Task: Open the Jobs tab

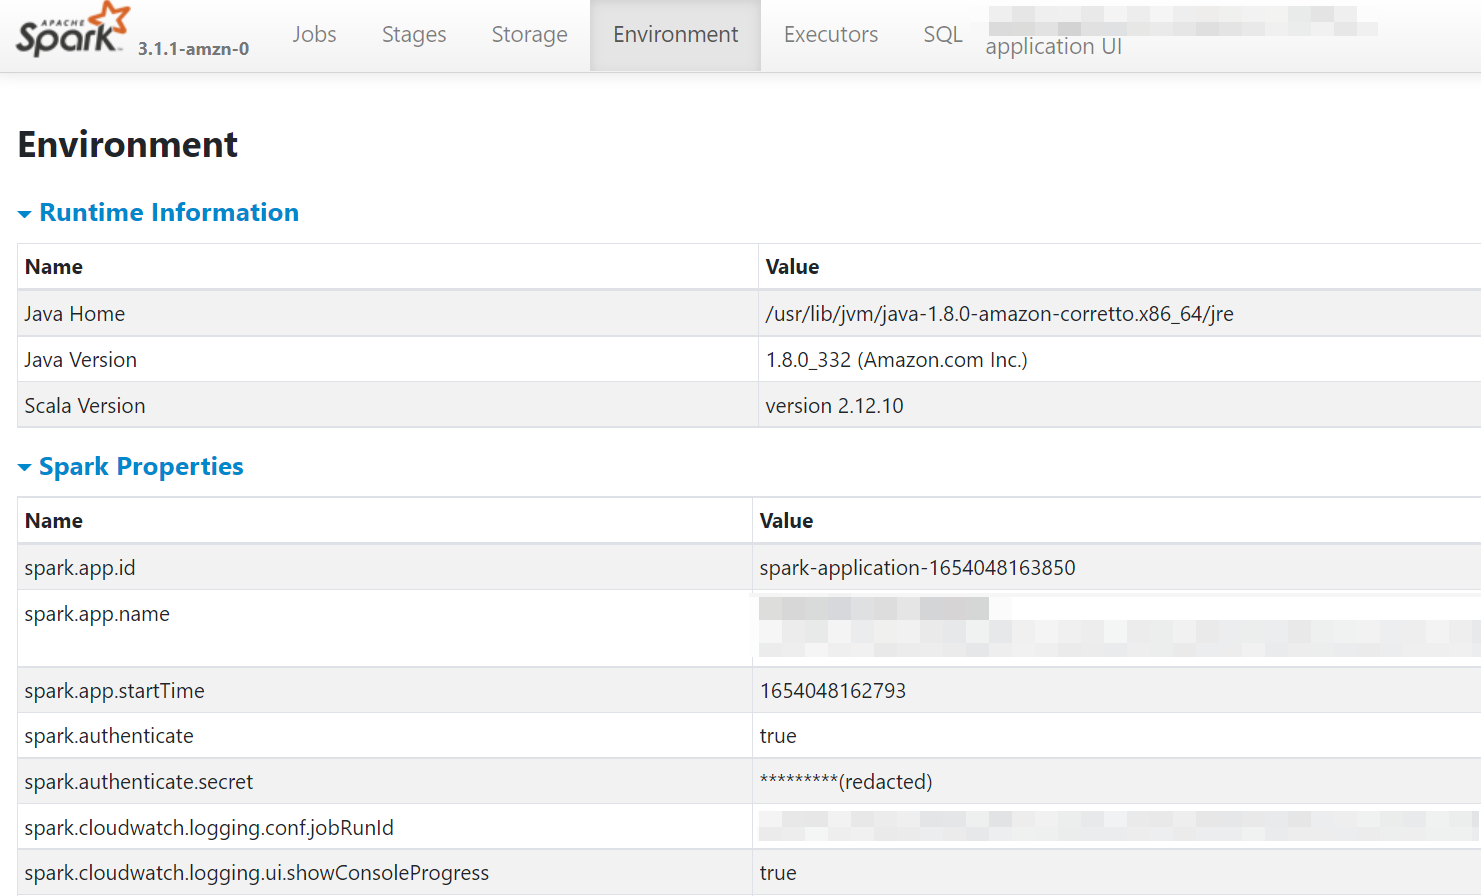Action: pos(314,34)
